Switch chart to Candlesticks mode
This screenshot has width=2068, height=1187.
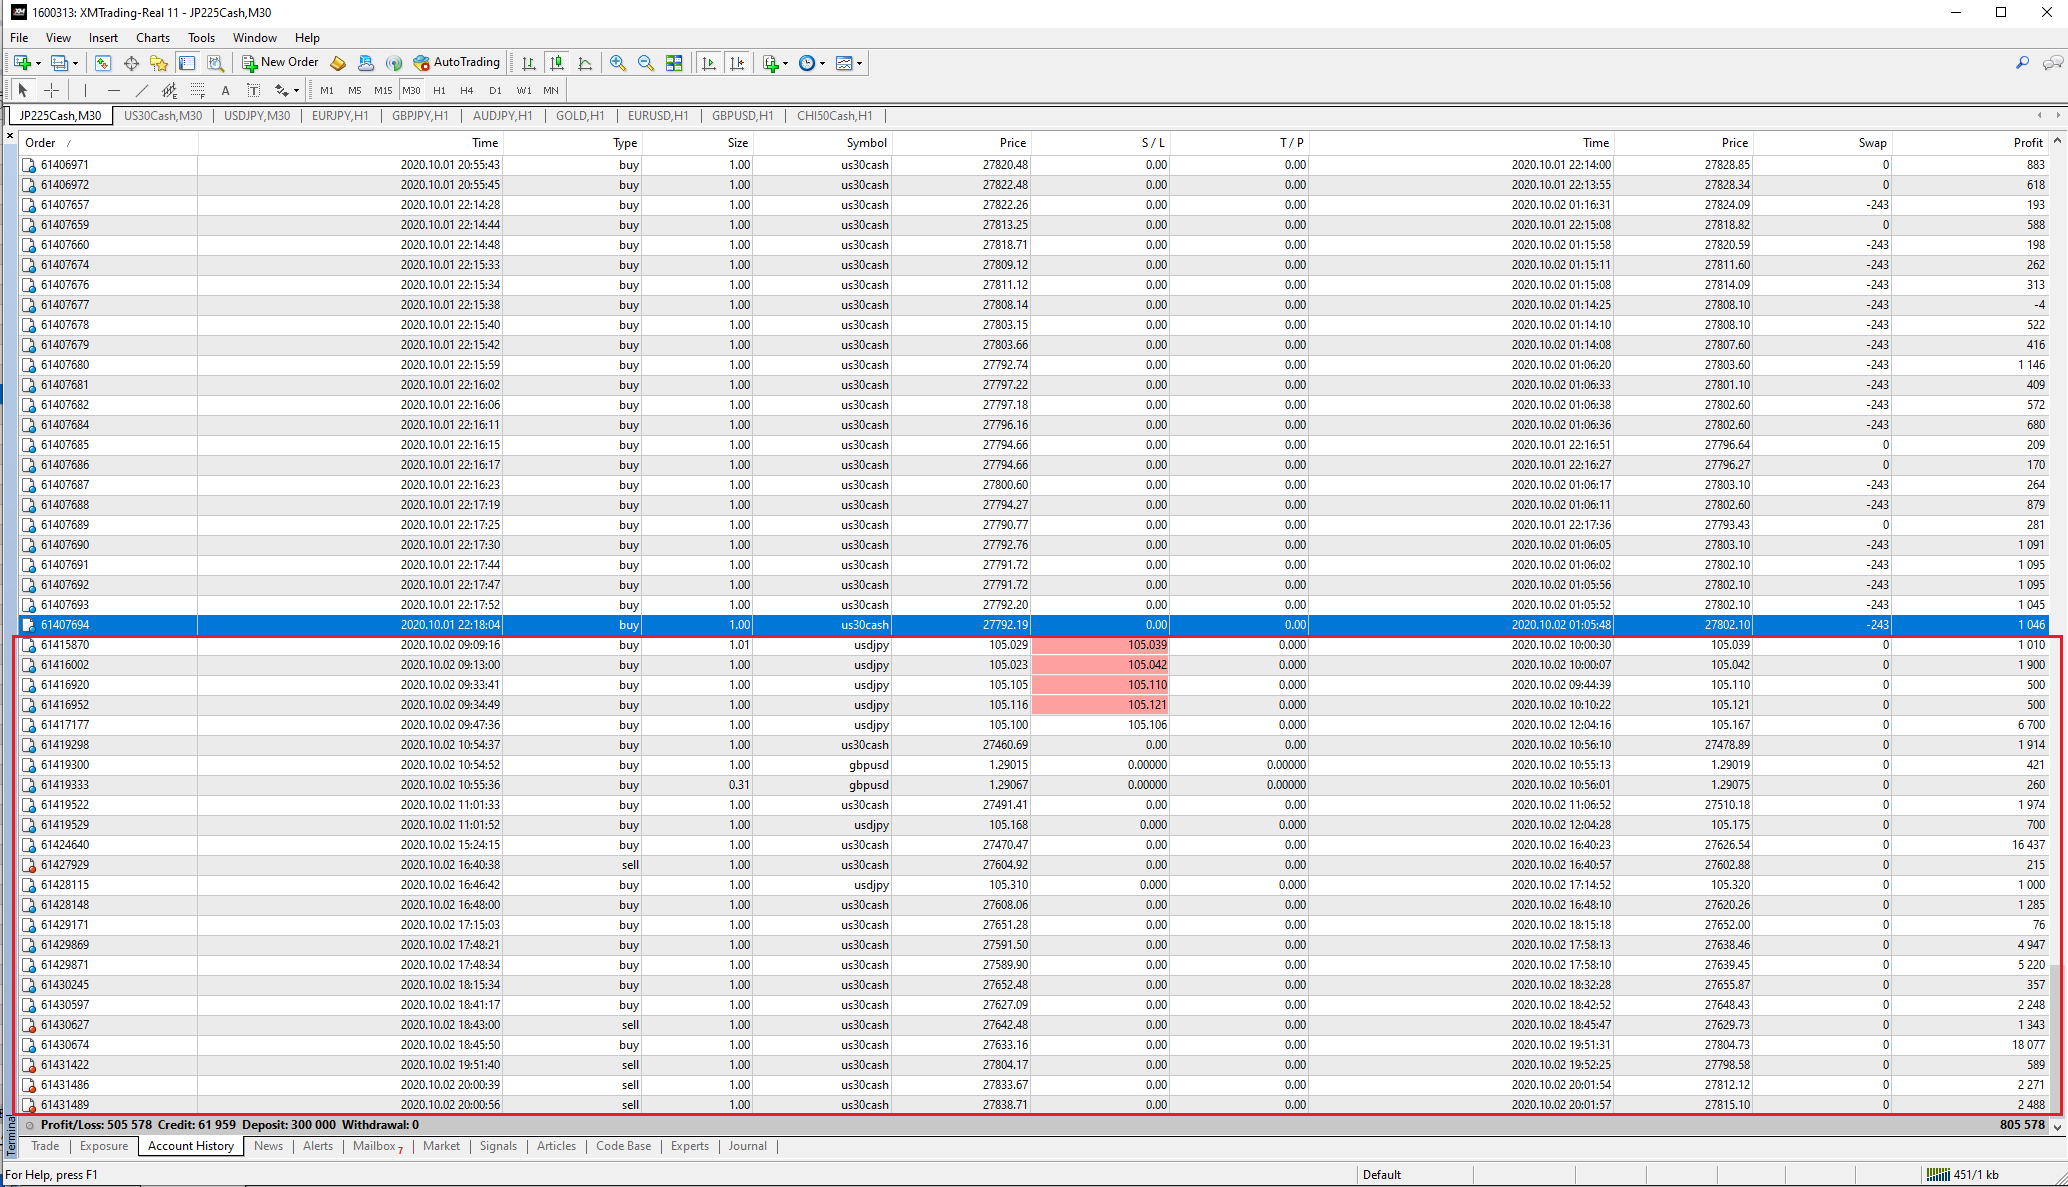tap(557, 63)
